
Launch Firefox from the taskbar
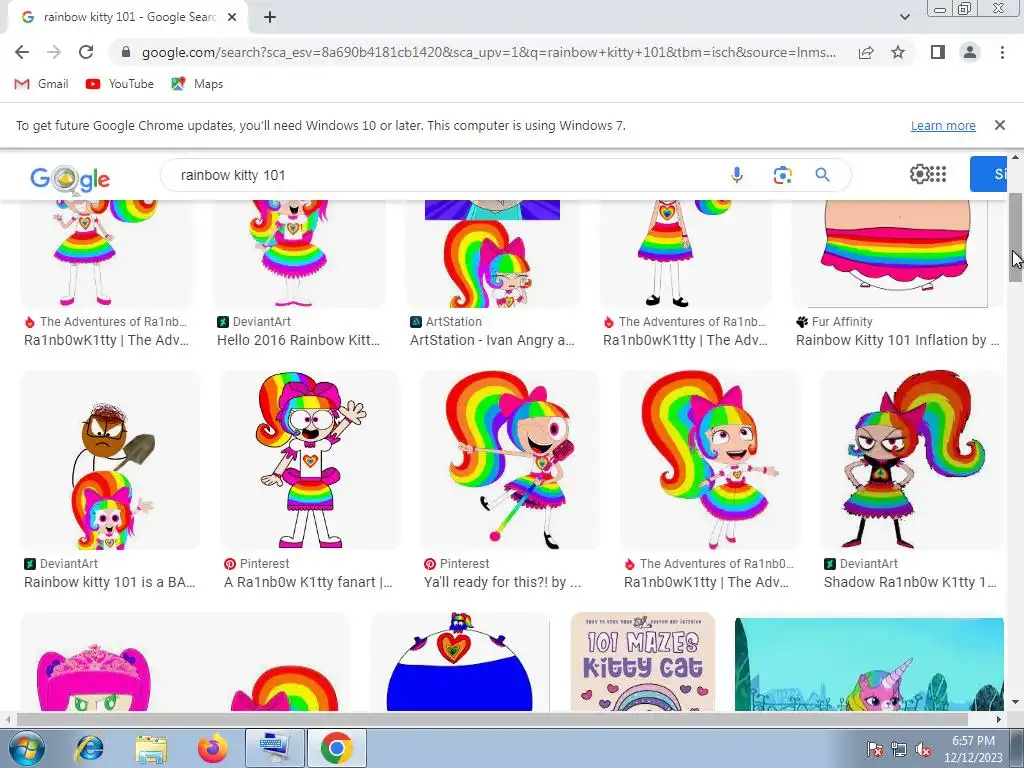(x=212, y=748)
